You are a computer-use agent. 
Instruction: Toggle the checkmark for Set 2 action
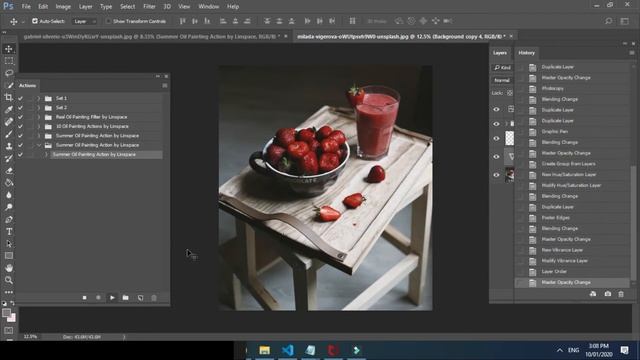point(20,108)
